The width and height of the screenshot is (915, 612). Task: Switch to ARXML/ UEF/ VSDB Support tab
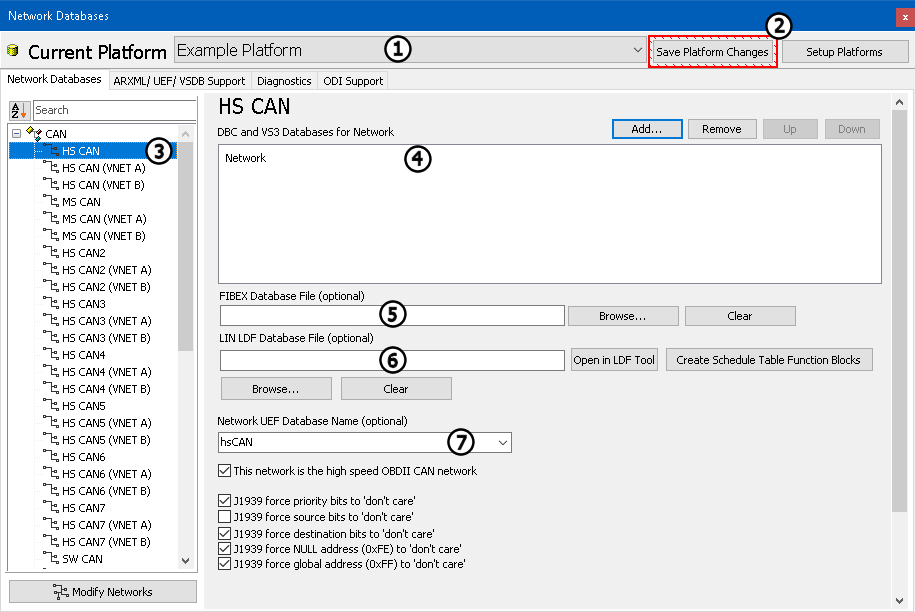coord(179,81)
